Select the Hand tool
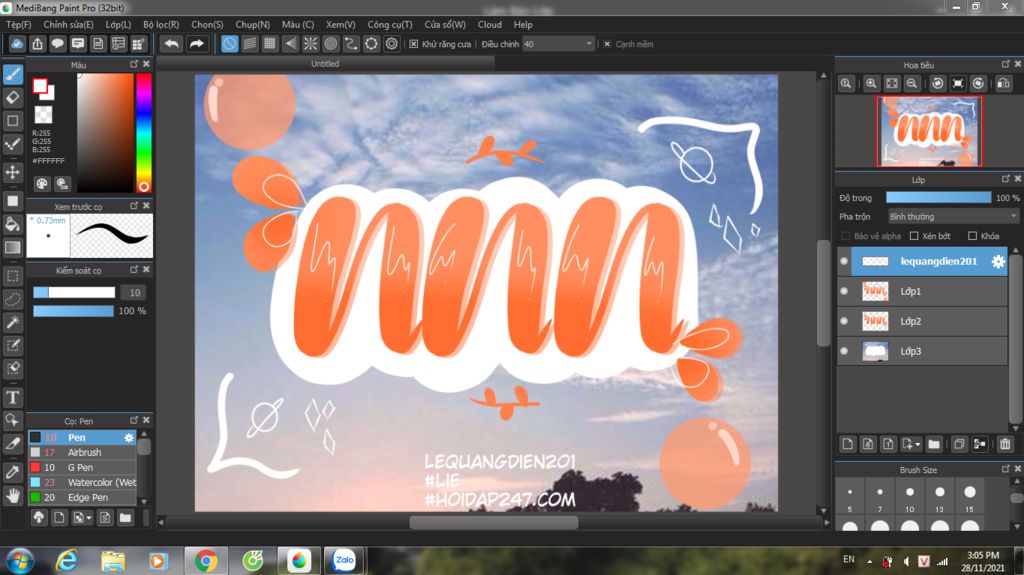1024x575 pixels. pos(12,495)
